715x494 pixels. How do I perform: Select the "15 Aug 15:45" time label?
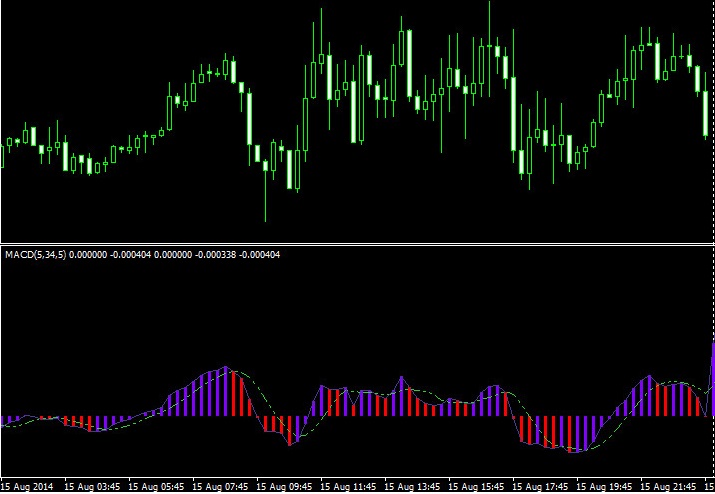click(477, 486)
